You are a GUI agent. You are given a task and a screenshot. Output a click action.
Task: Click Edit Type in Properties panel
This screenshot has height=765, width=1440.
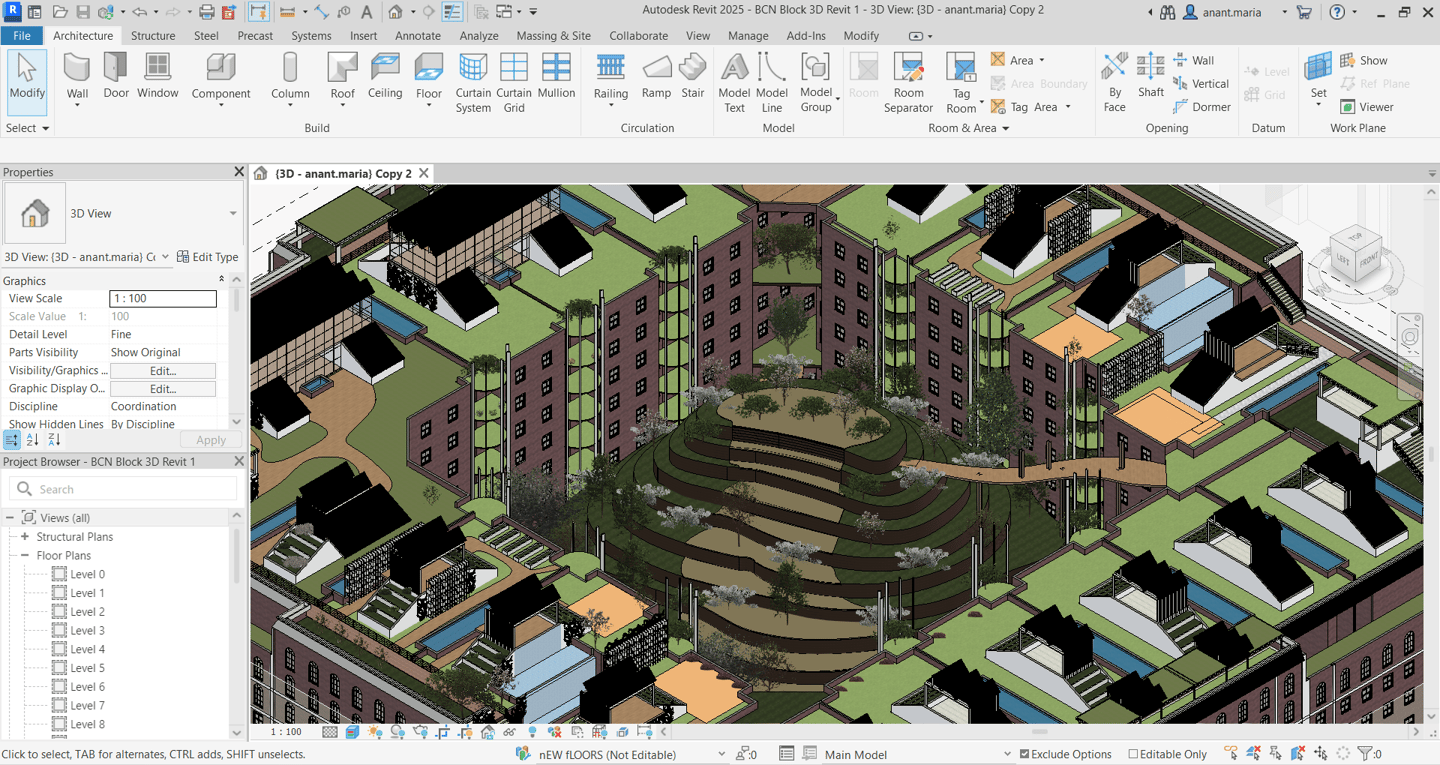[208, 257]
